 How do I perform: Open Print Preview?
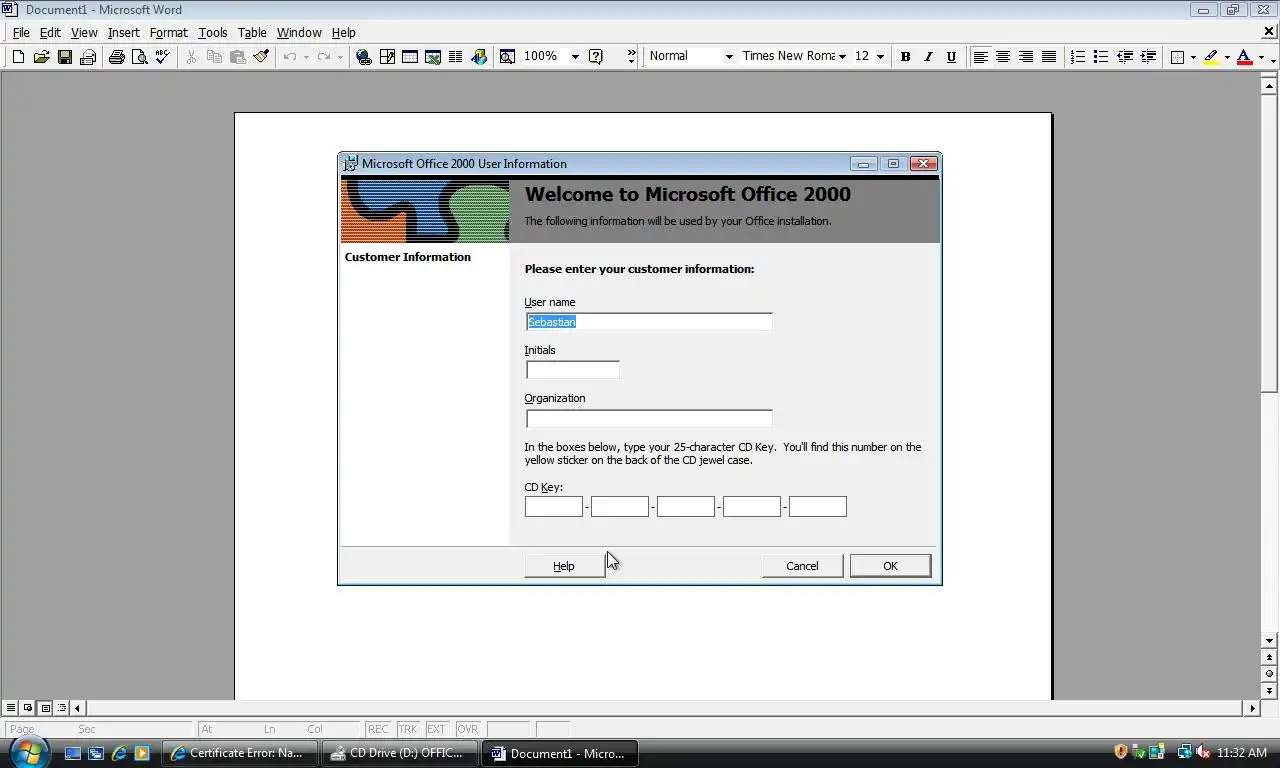coord(139,57)
